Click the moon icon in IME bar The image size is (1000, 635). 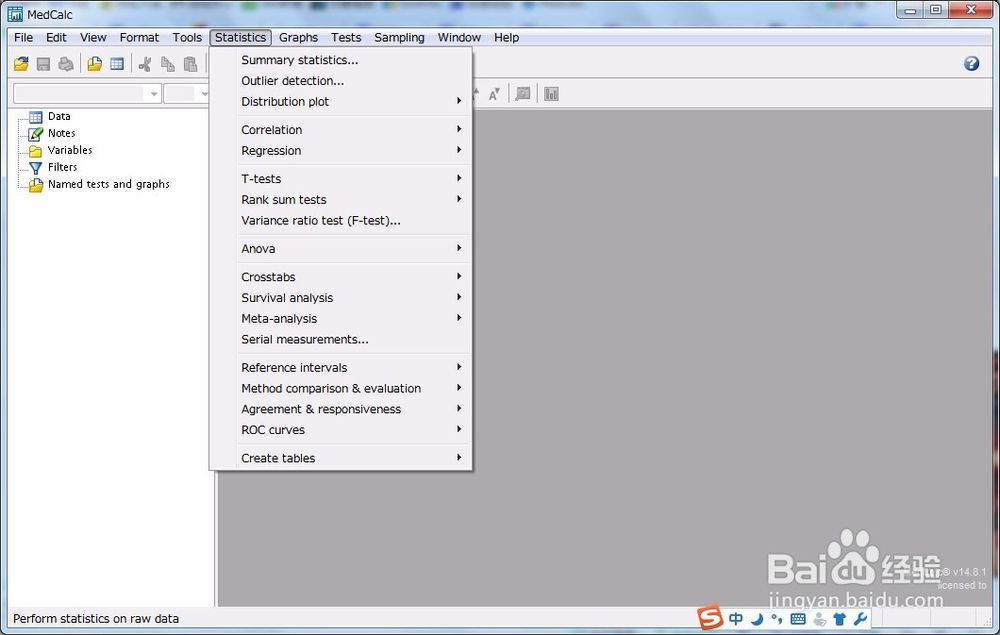pyautogui.click(x=757, y=618)
